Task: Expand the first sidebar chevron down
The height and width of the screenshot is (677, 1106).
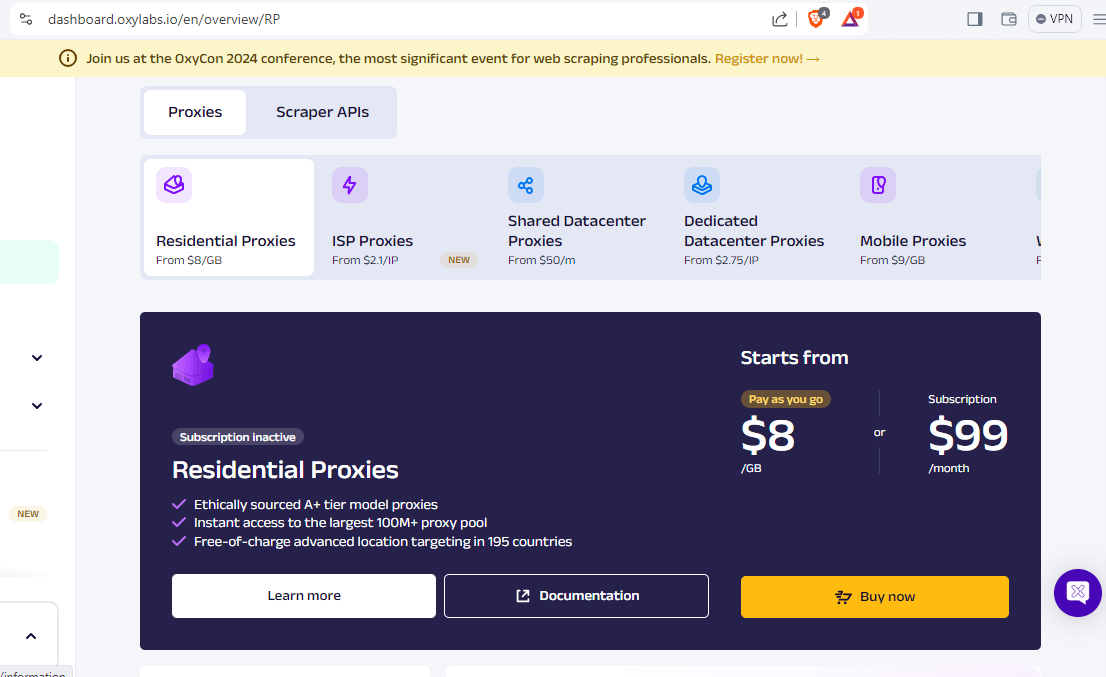Action: pyautogui.click(x=37, y=358)
